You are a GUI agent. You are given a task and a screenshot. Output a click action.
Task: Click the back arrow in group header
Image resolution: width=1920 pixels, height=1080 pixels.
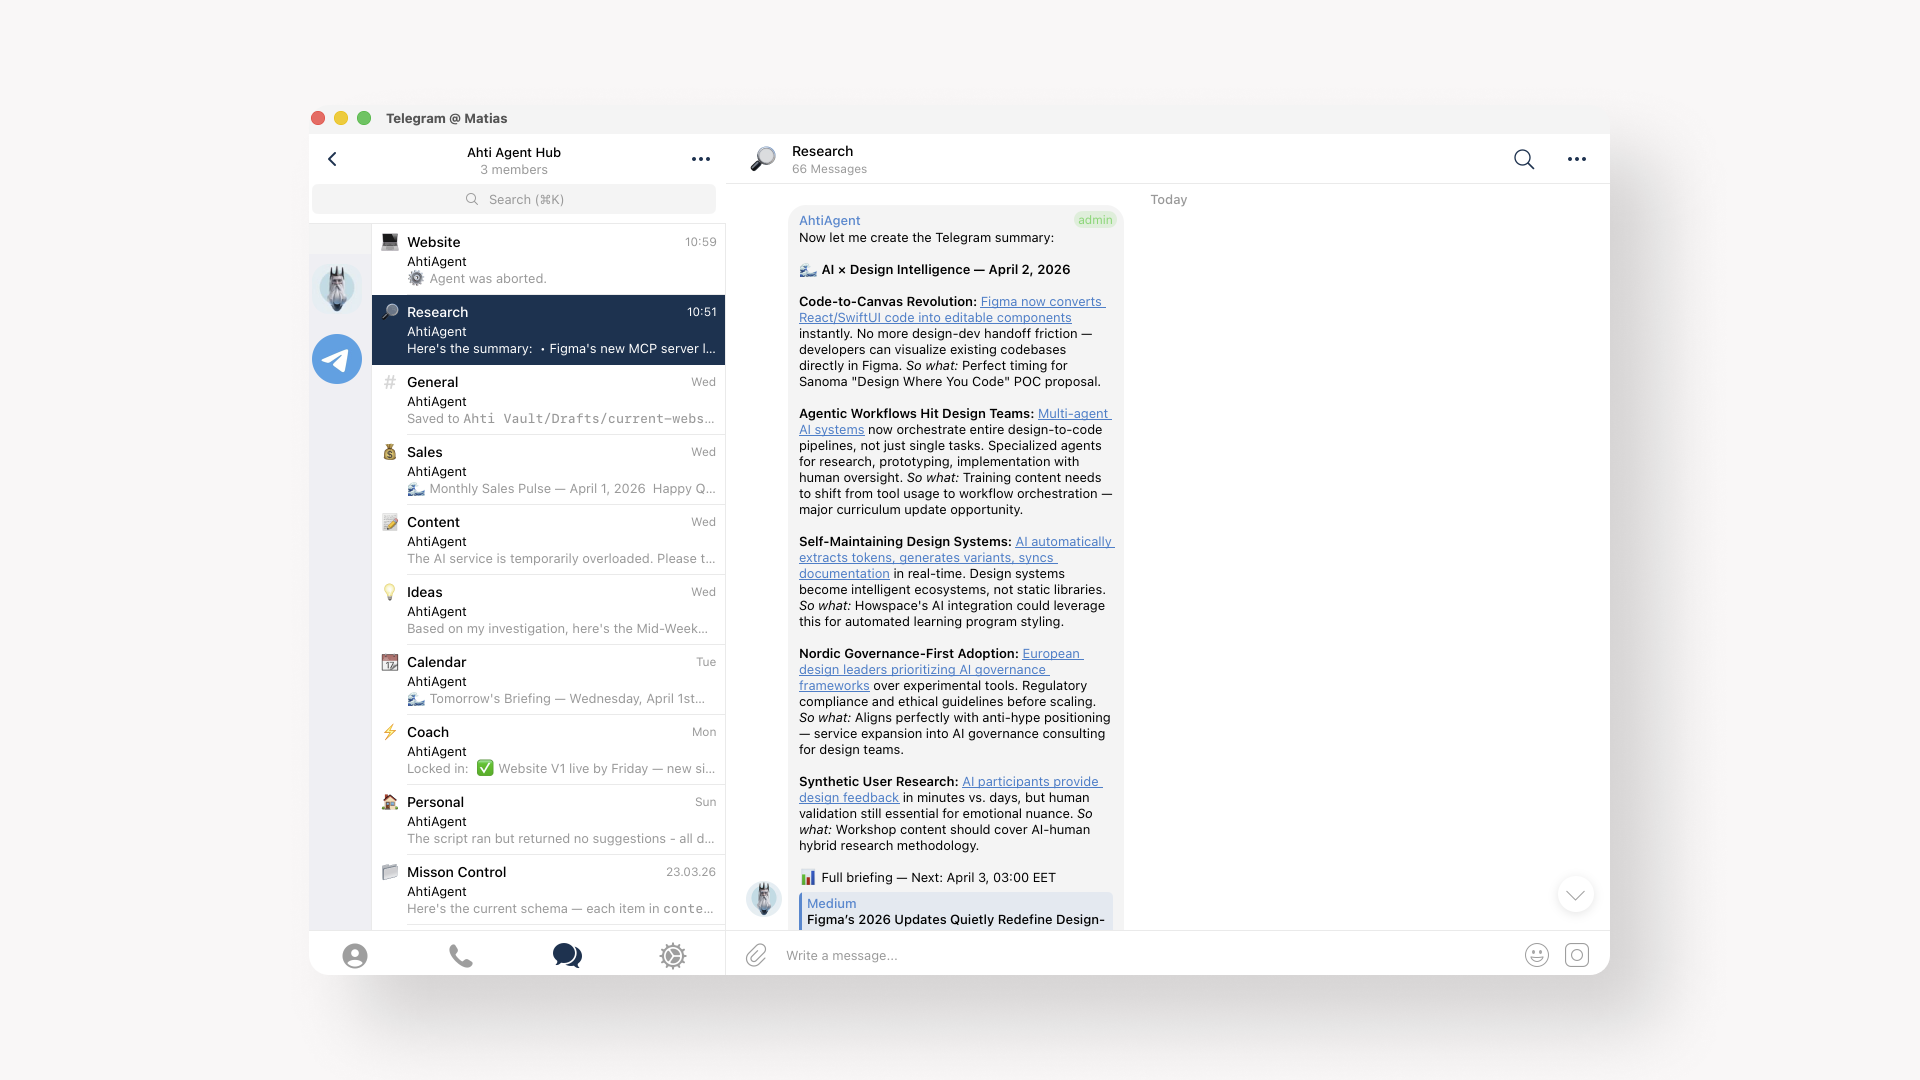[332, 159]
